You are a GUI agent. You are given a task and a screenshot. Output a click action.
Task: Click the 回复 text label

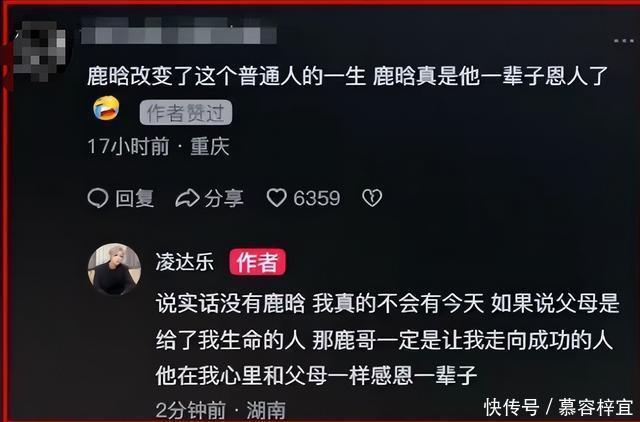point(134,198)
